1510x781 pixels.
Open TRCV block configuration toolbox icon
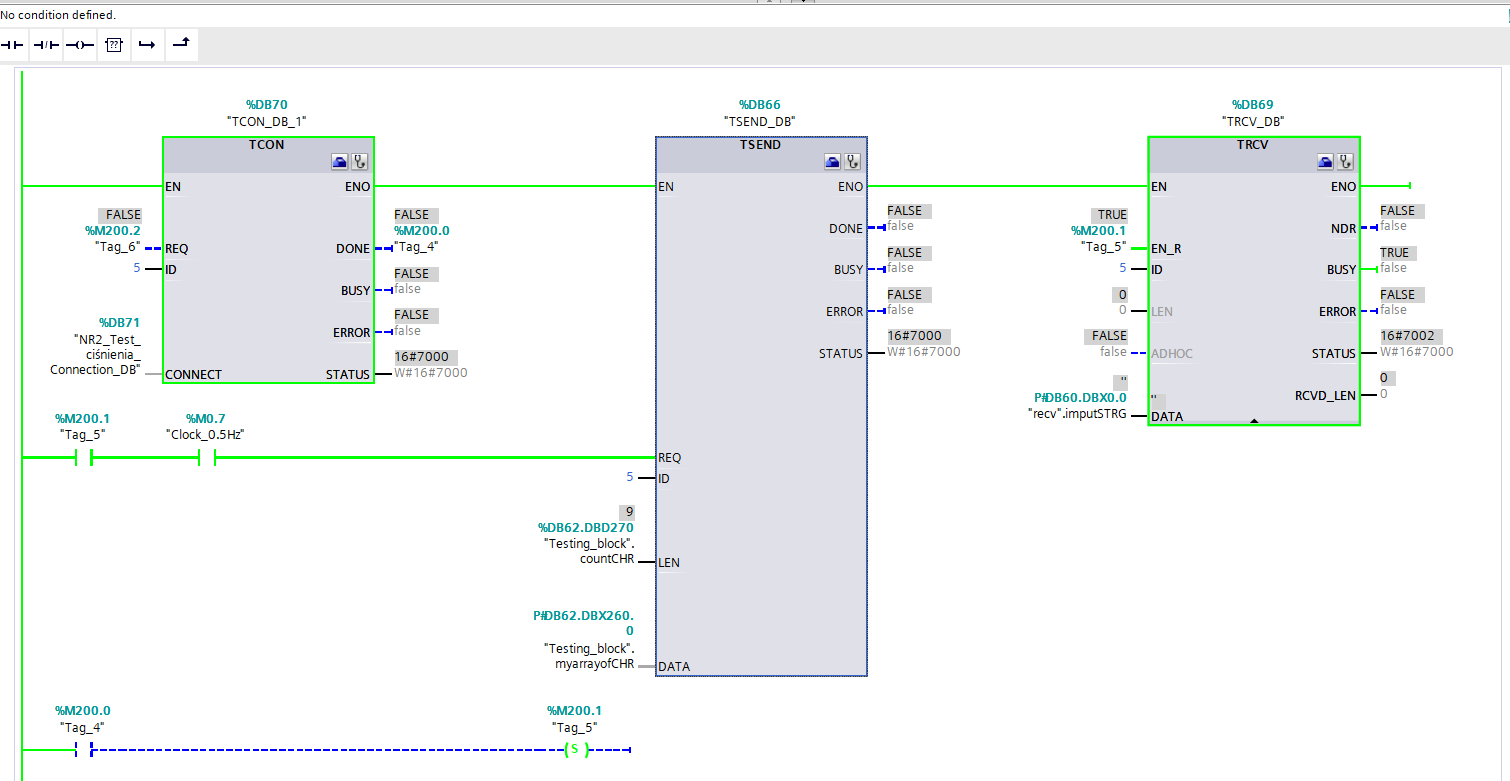tap(1326, 161)
